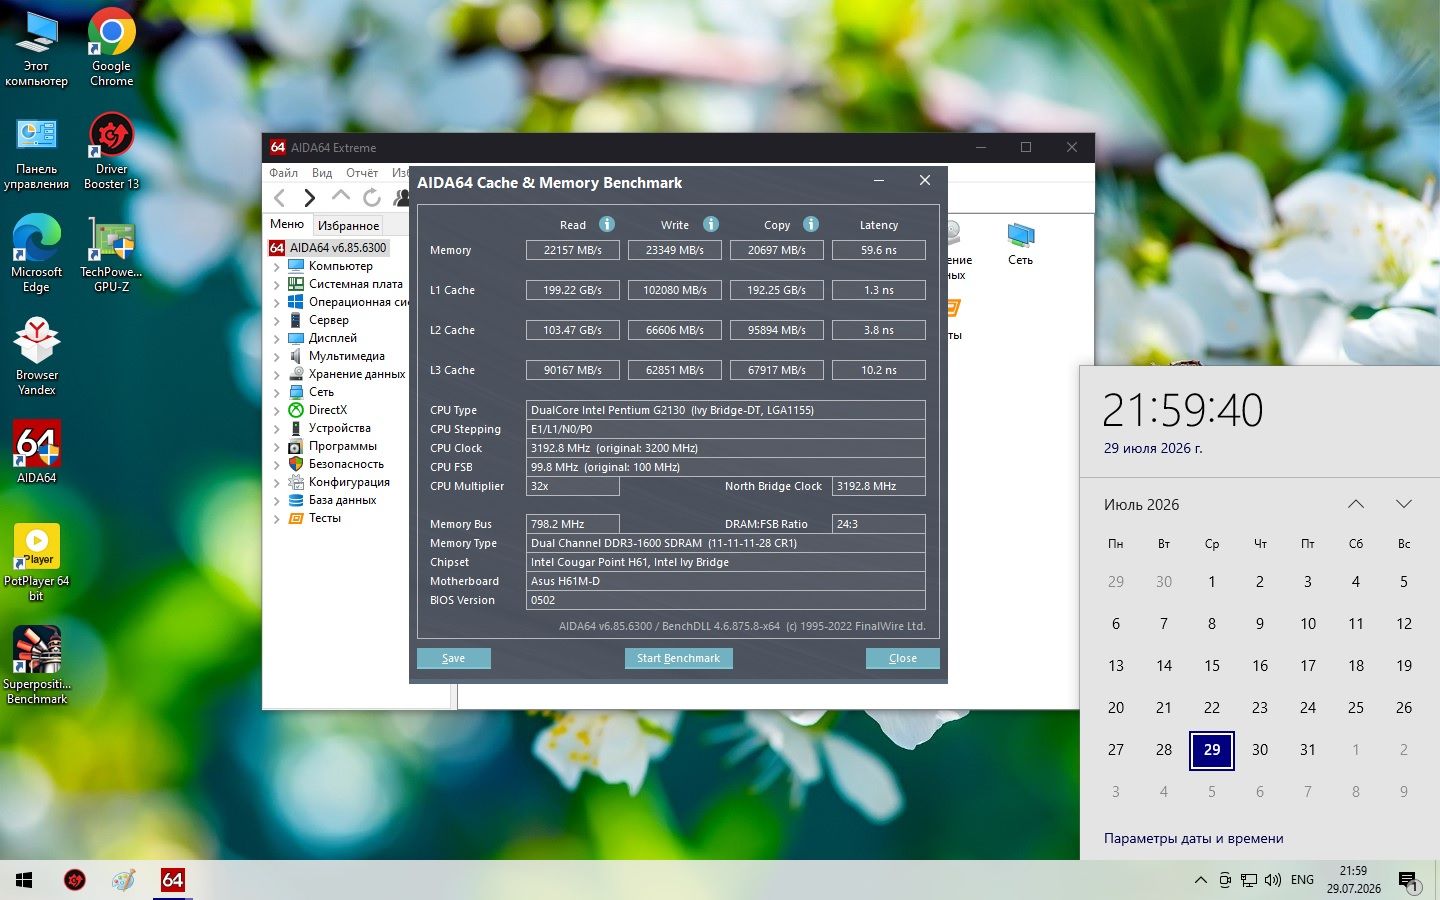
Task: Open Superposition Benchmark desktop icon
Action: (37, 665)
